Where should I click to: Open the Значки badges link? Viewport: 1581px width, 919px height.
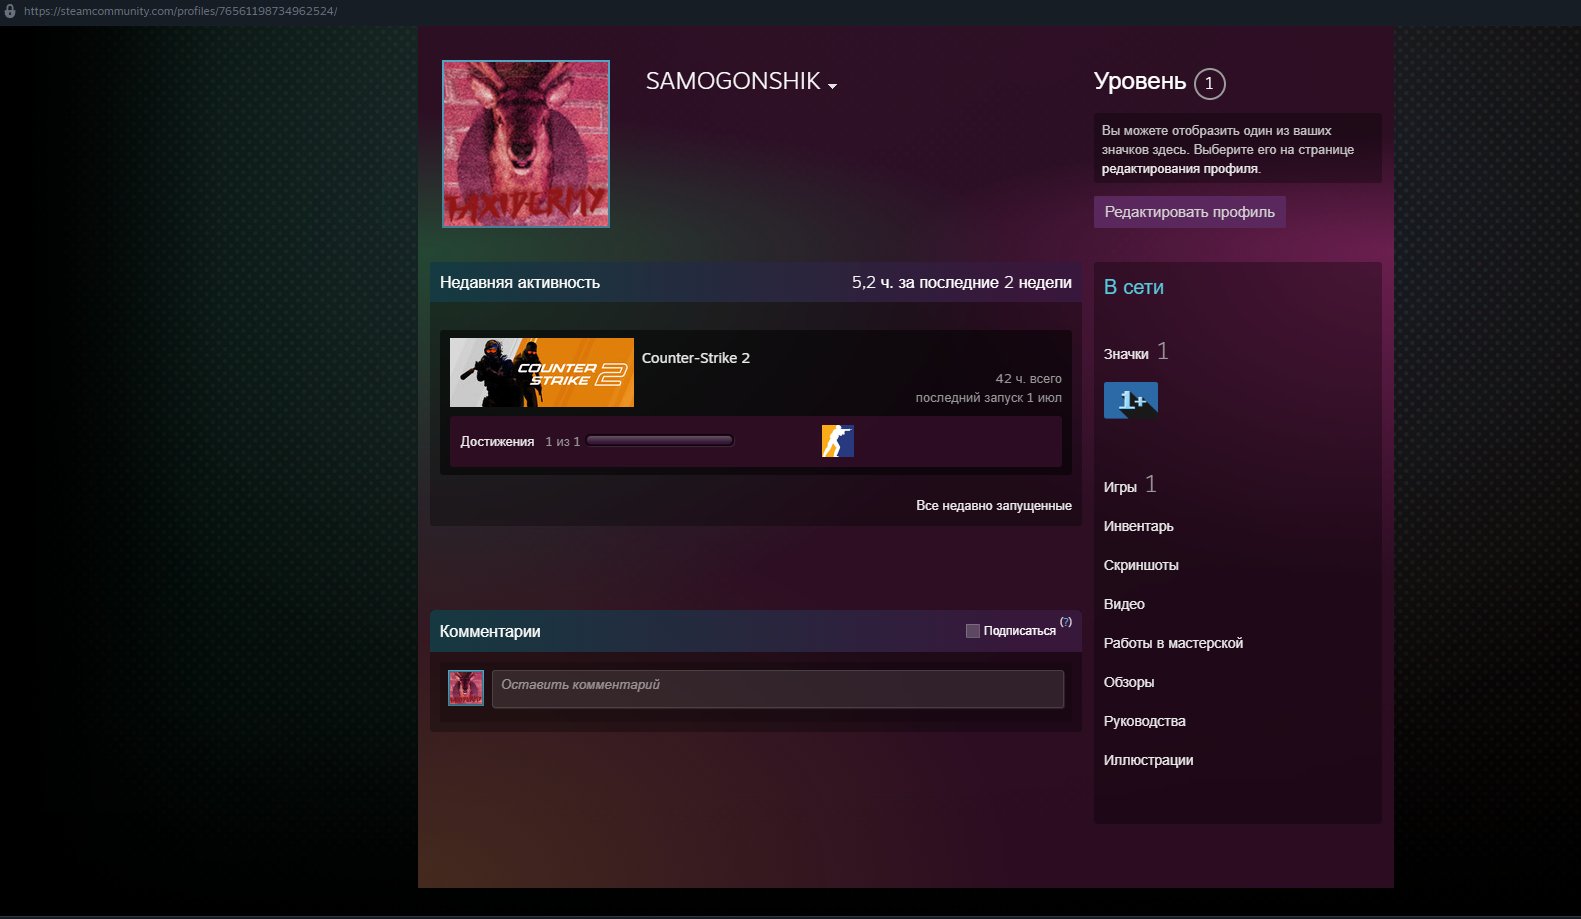point(1126,354)
